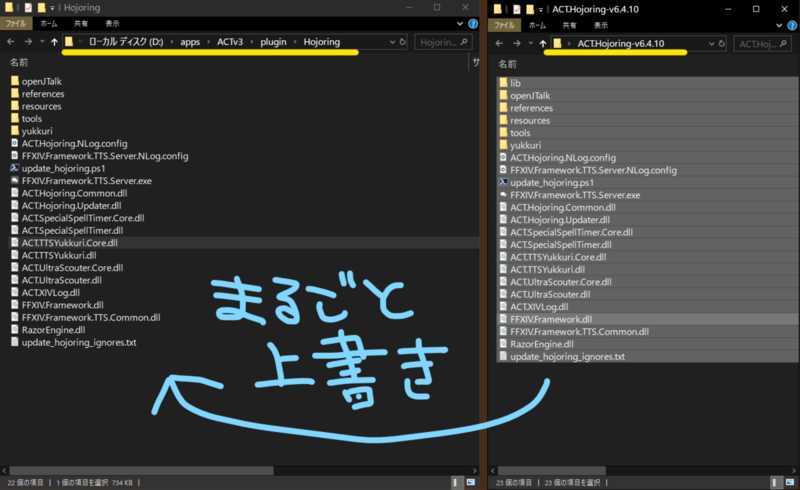Go forward in ACT.Hojoring-v6.4.10 window
The width and height of the screenshot is (800, 490).
pos(517,43)
